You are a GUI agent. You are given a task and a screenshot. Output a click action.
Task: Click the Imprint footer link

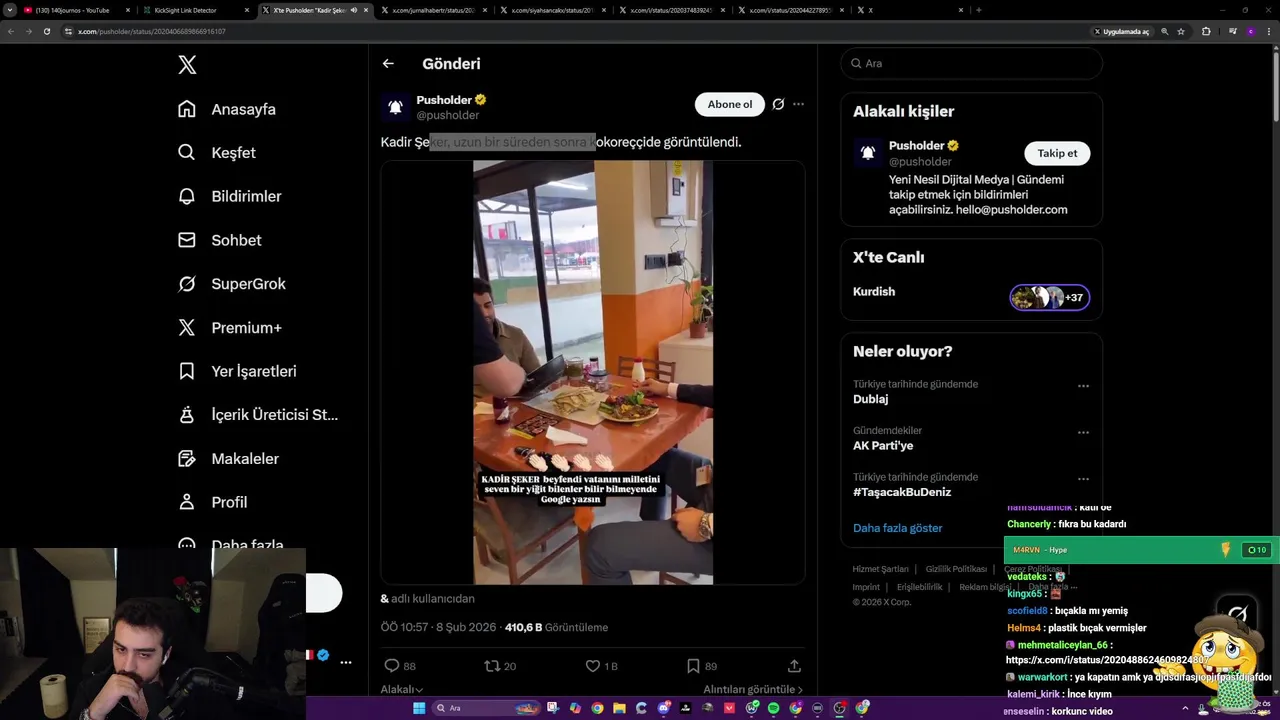click(x=866, y=587)
